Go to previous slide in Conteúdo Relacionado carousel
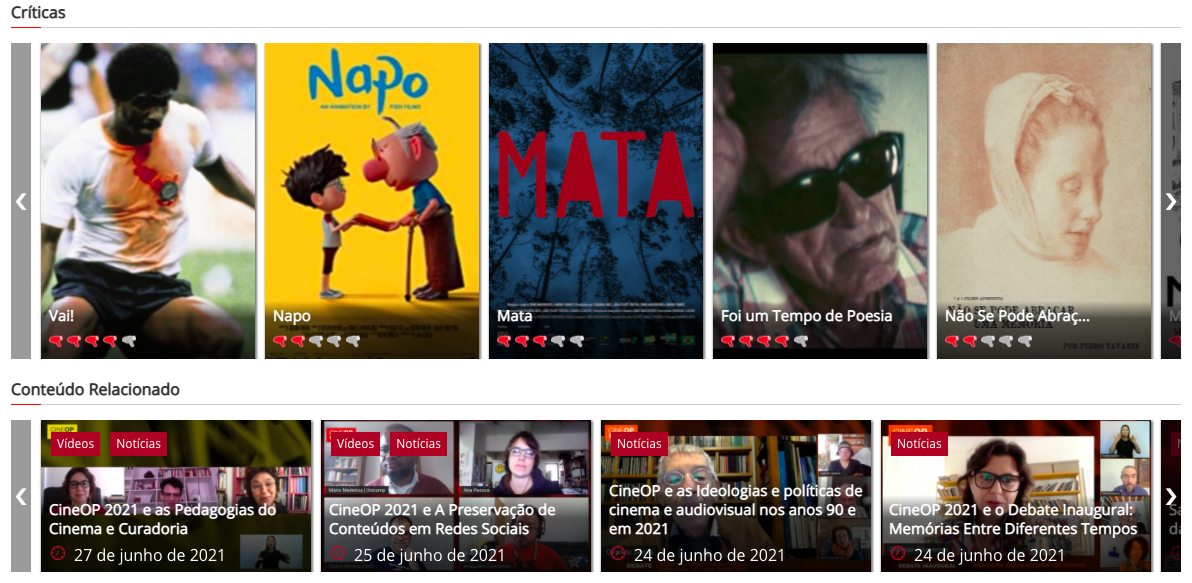Image resolution: width=1192 pixels, height=583 pixels. 21,496
